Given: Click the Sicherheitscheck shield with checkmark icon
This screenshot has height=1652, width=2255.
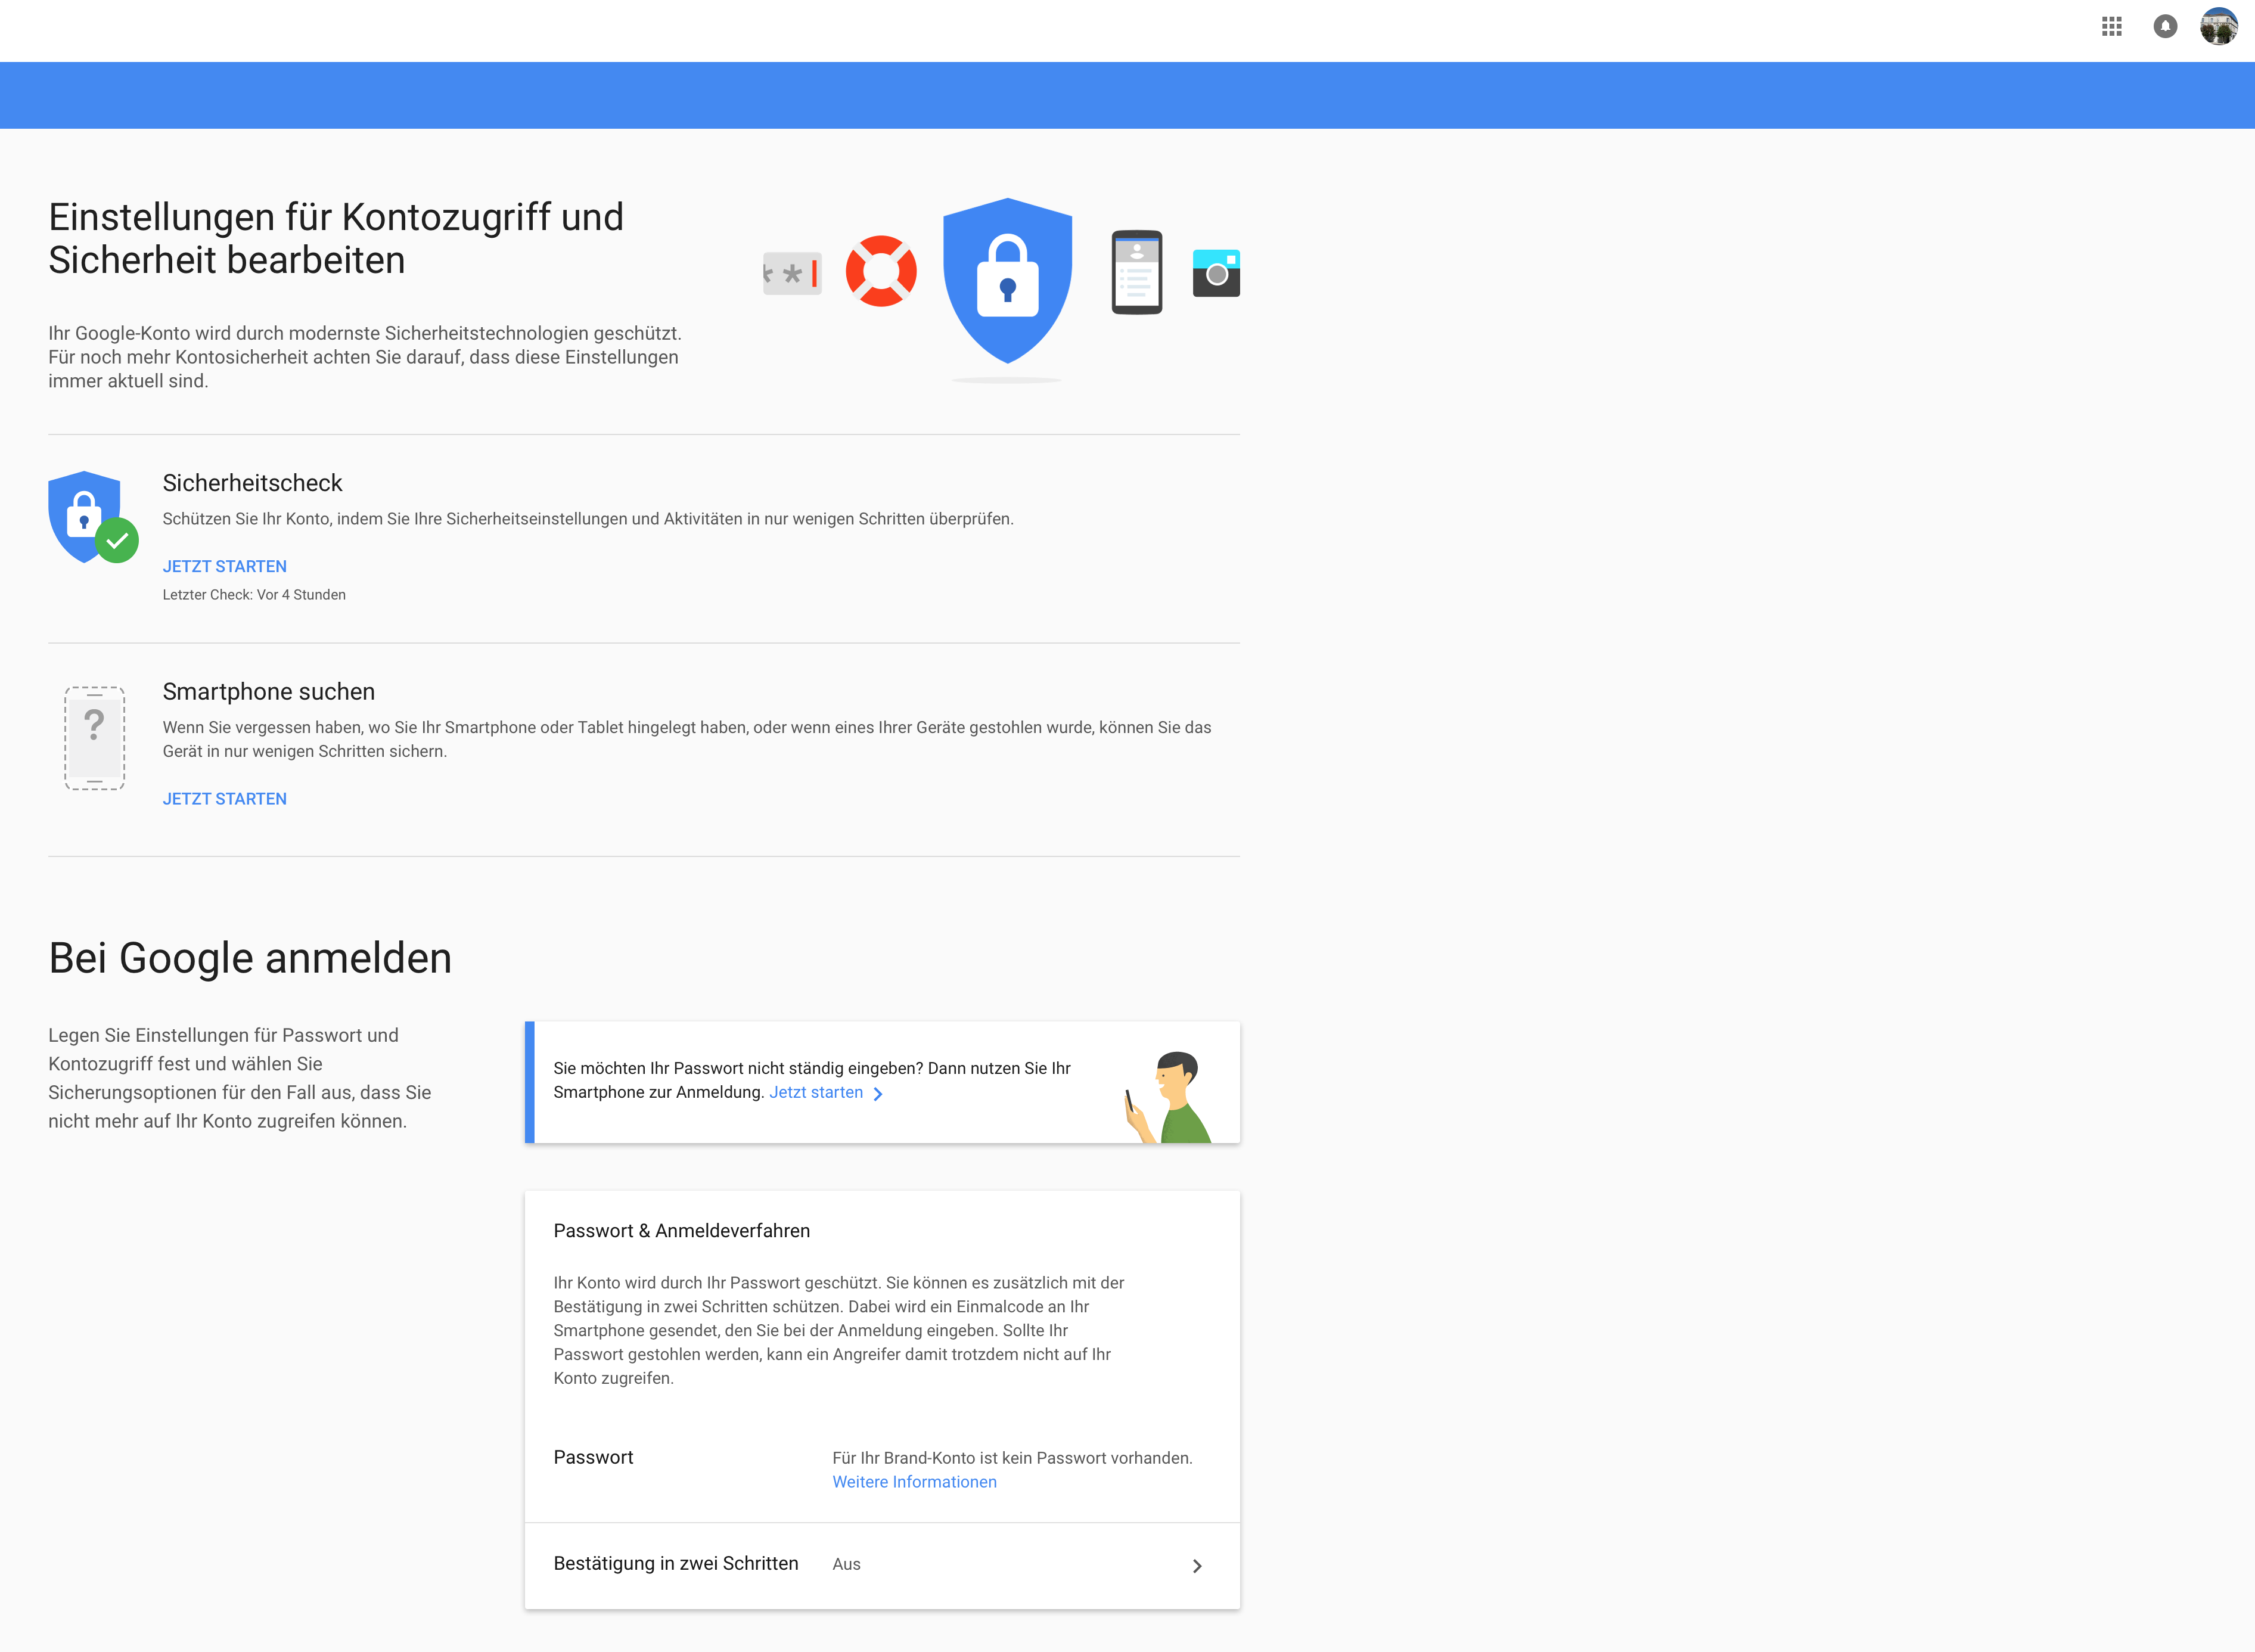Looking at the screenshot, I should pos(93,517).
